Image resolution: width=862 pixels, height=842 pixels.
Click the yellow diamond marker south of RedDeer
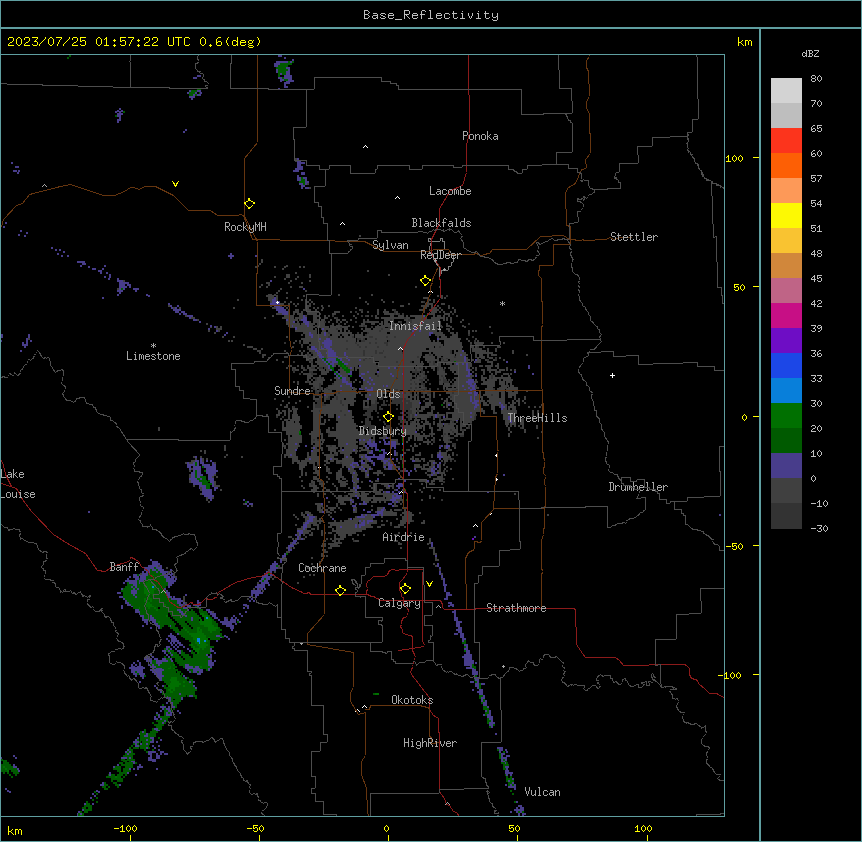425,281
